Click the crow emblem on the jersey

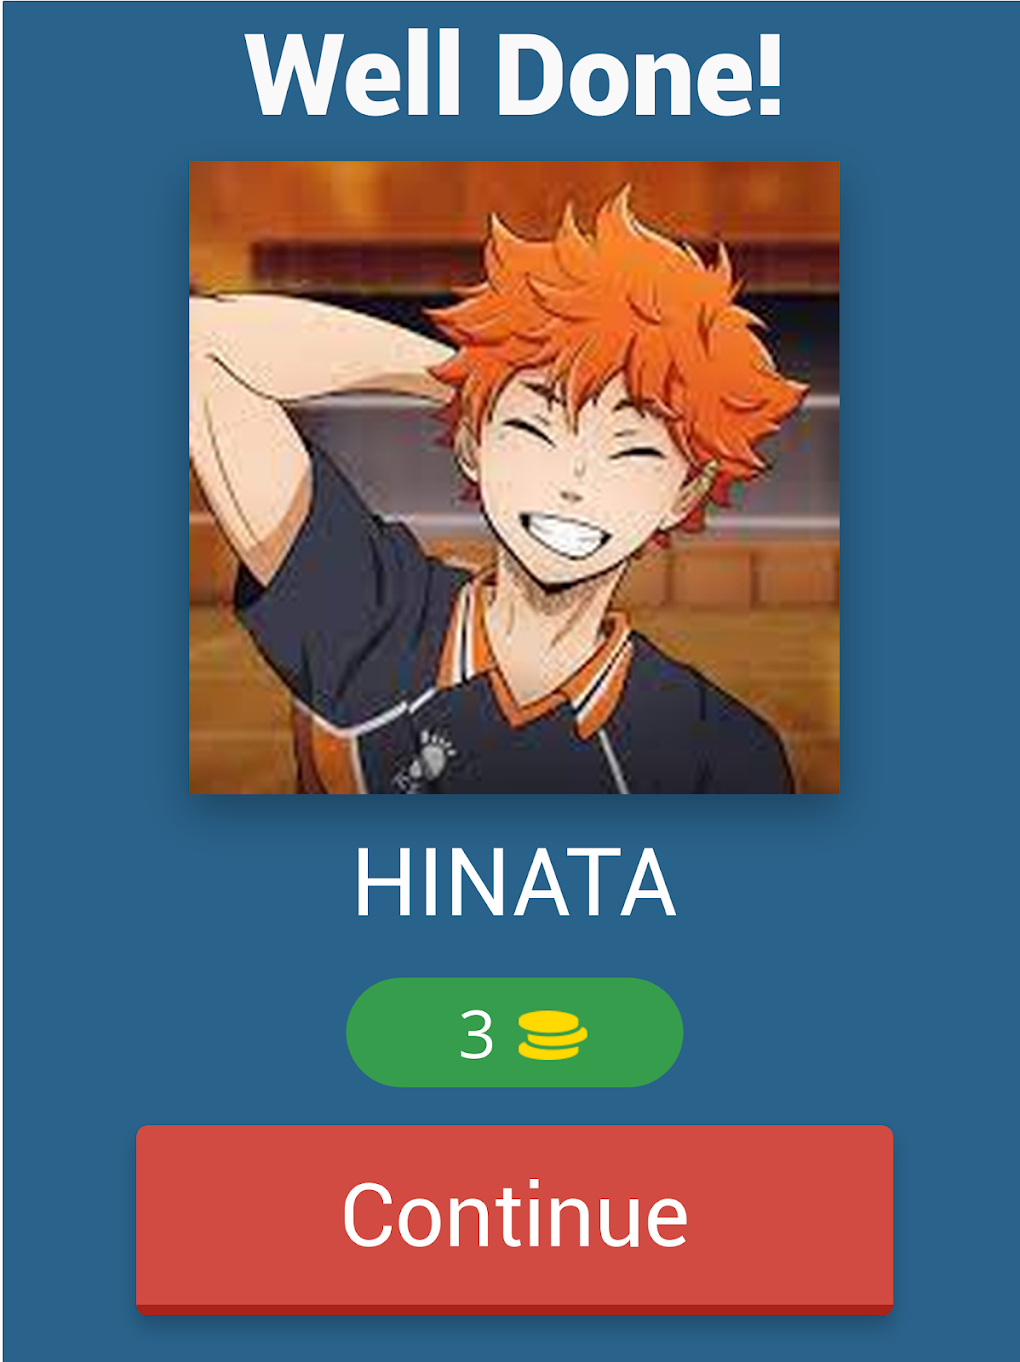point(425,760)
